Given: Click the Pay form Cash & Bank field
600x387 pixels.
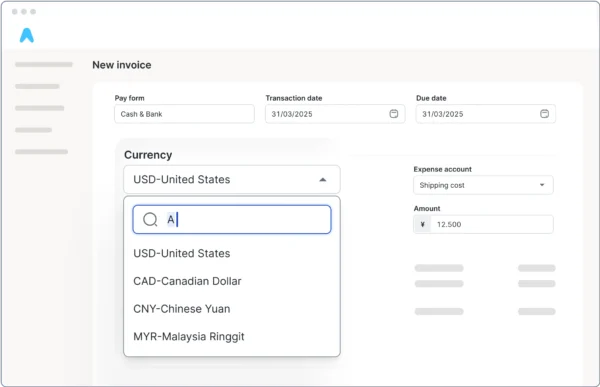Looking at the screenshot, I should click(x=184, y=114).
